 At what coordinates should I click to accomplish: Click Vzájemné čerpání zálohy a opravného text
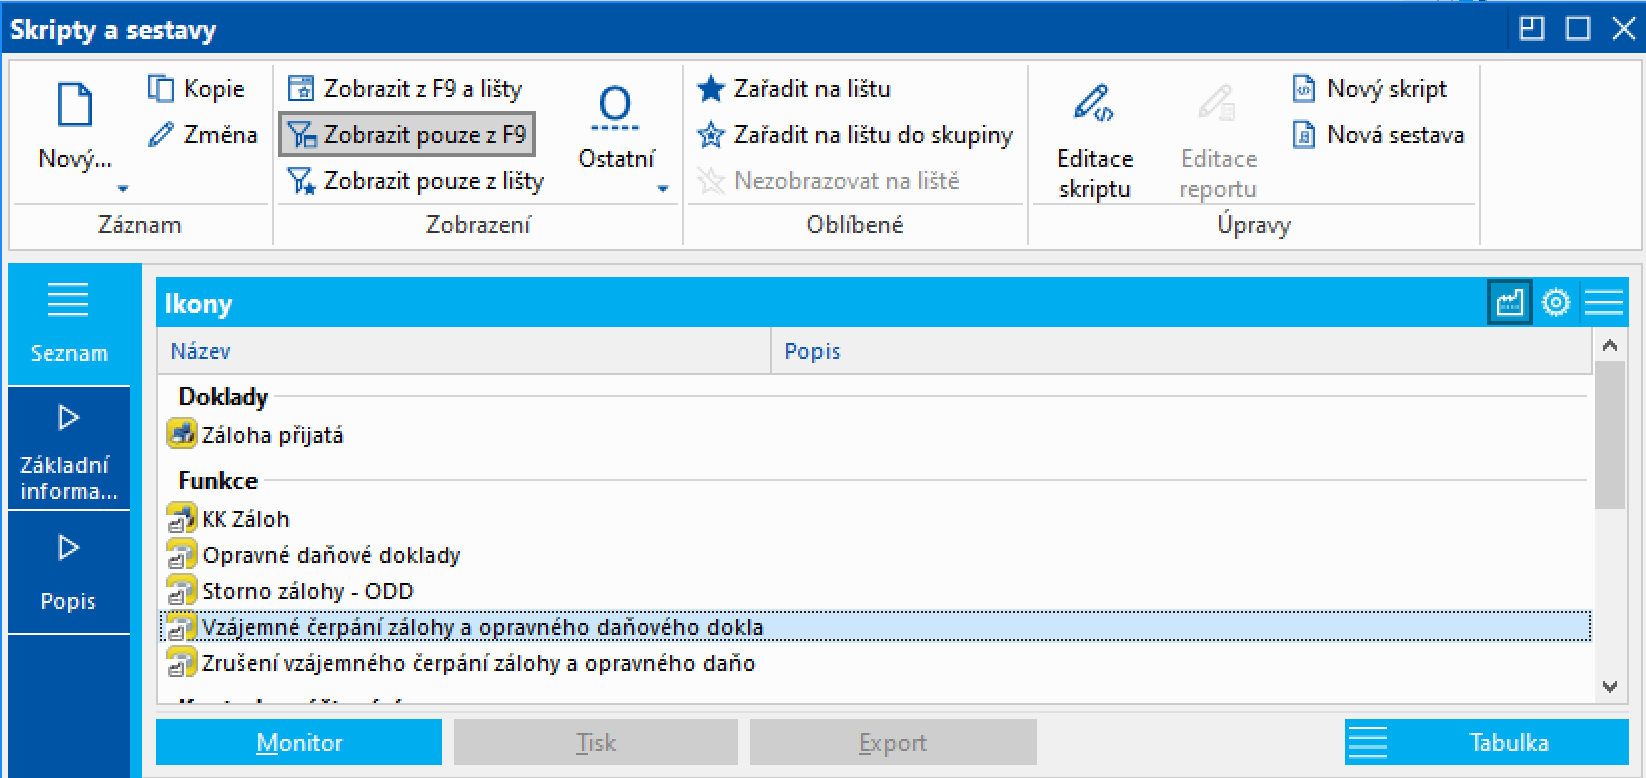[483, 627]
